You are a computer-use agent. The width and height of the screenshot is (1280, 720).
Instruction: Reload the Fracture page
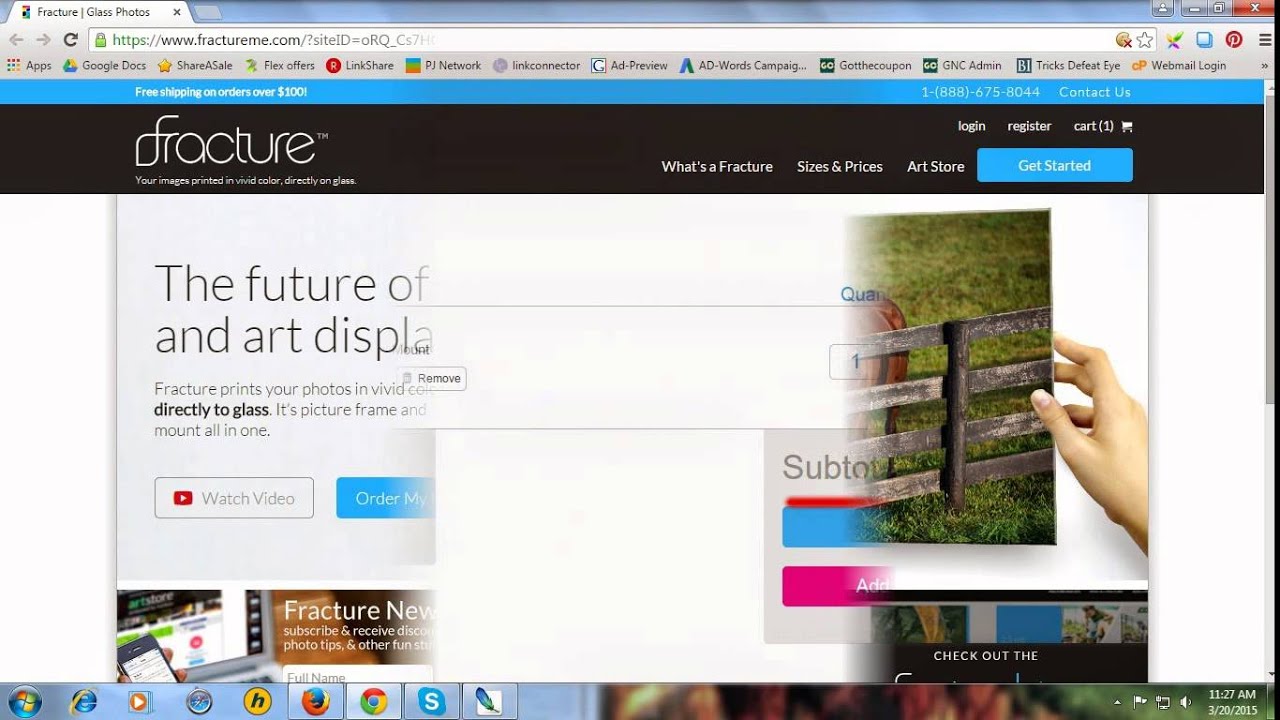click(x=70, y=40)
